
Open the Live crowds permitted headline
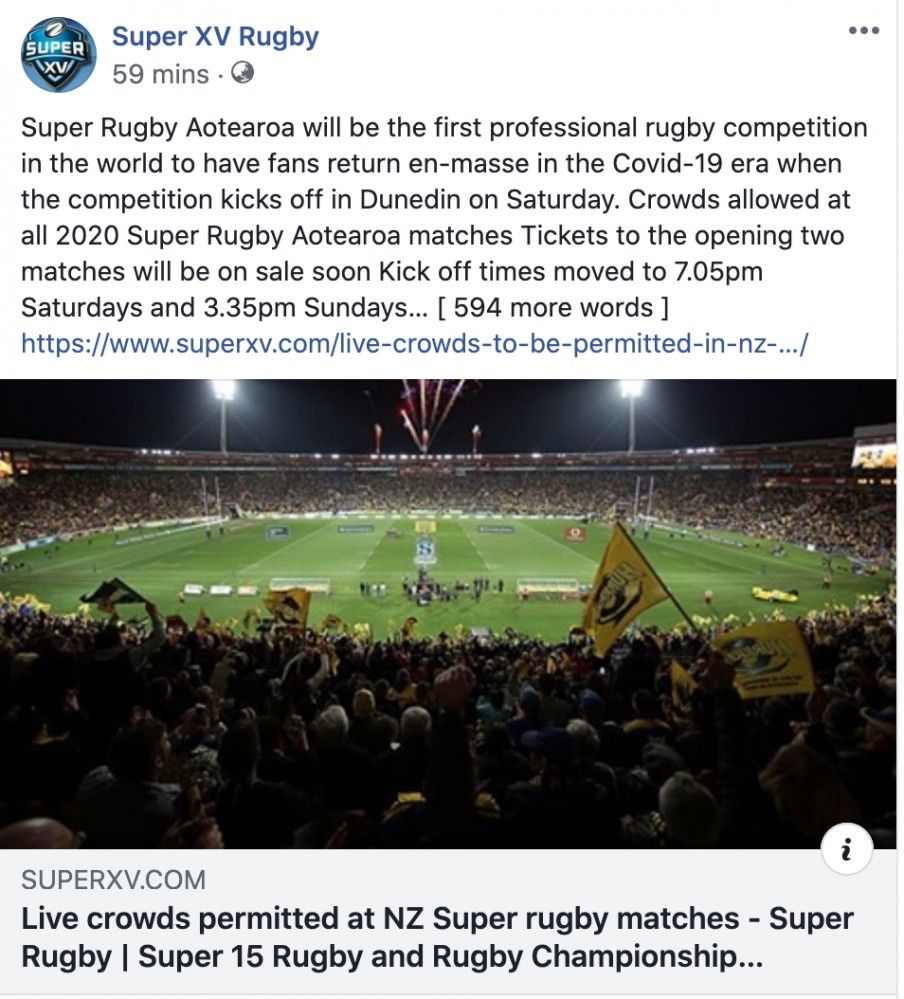tap(437, 937)
